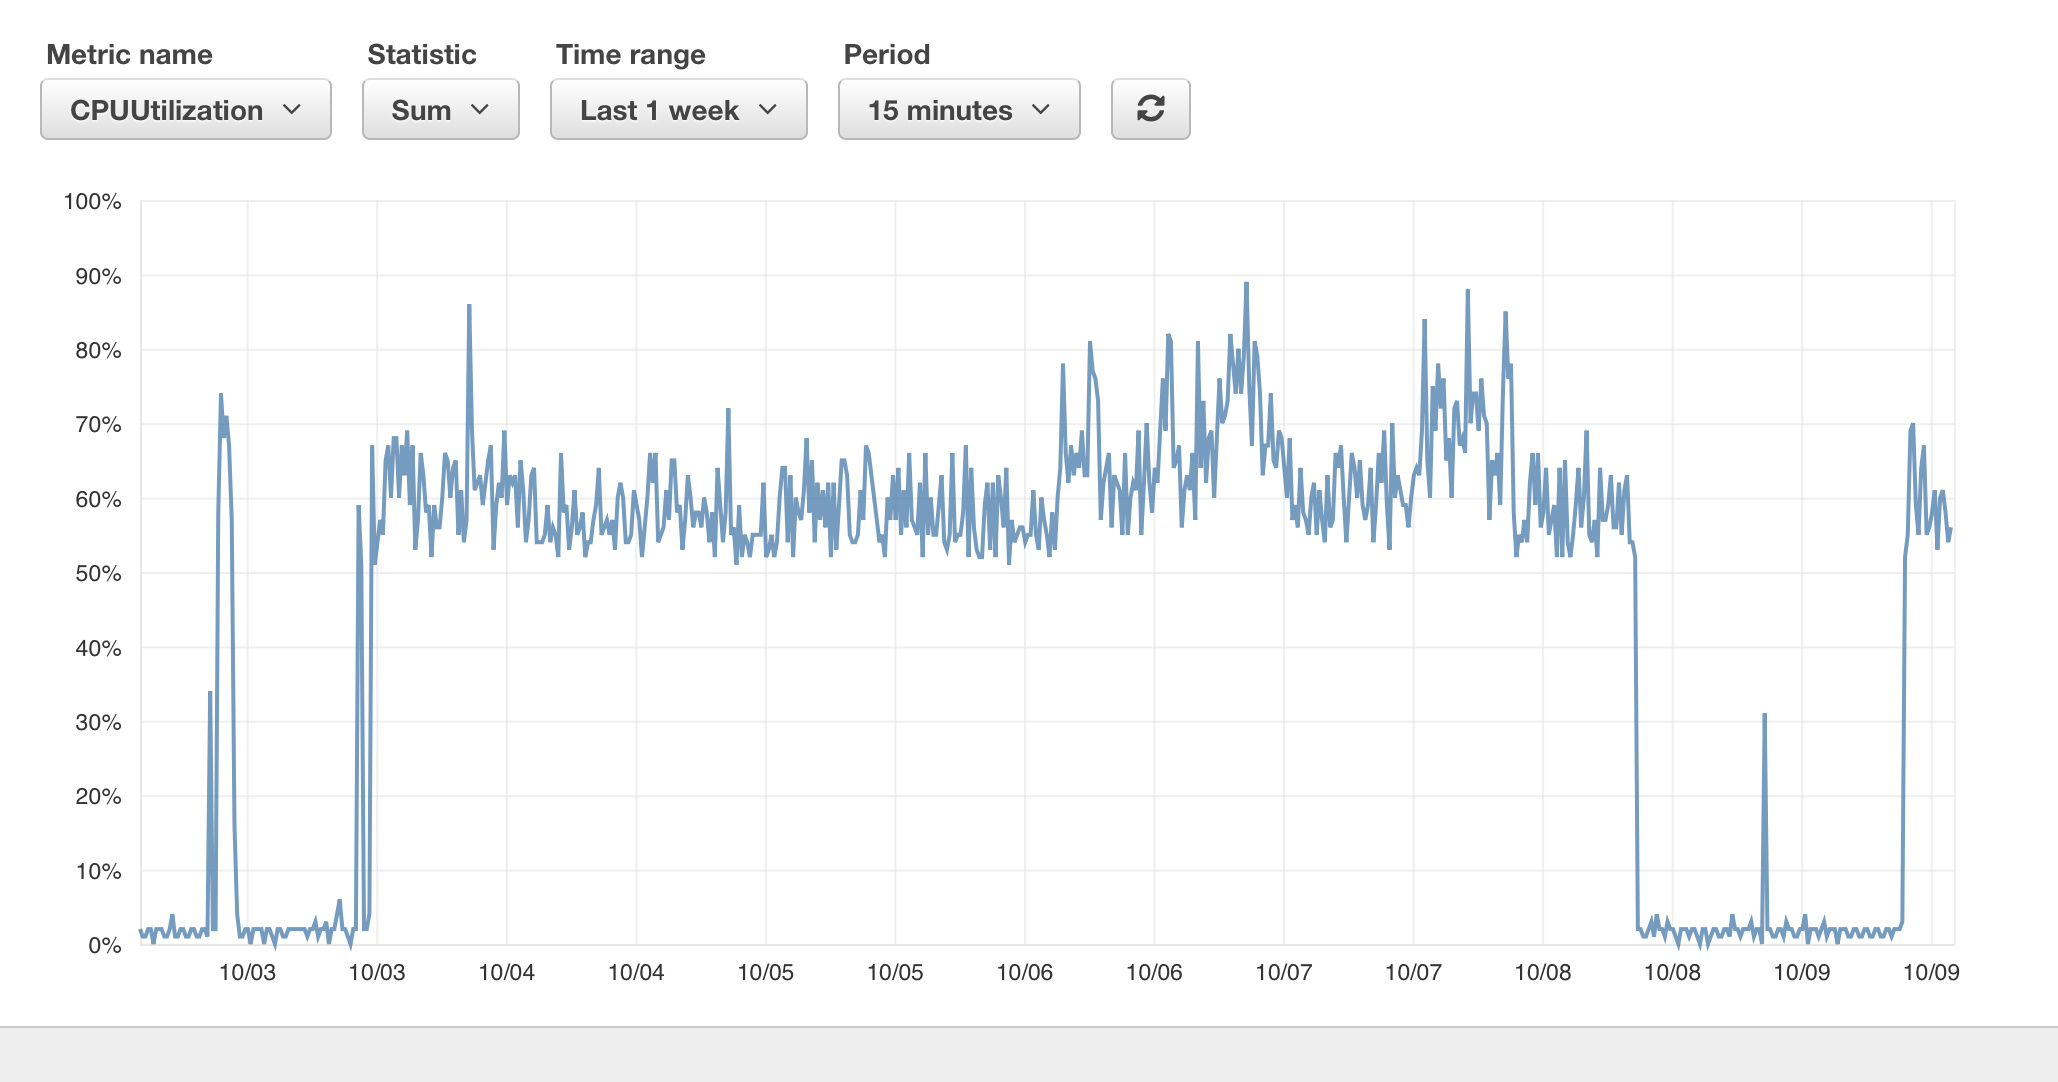This screenshot has height=1082, width=2058.
Task: Click the Statistic label text
Action: tap(421, 54)
